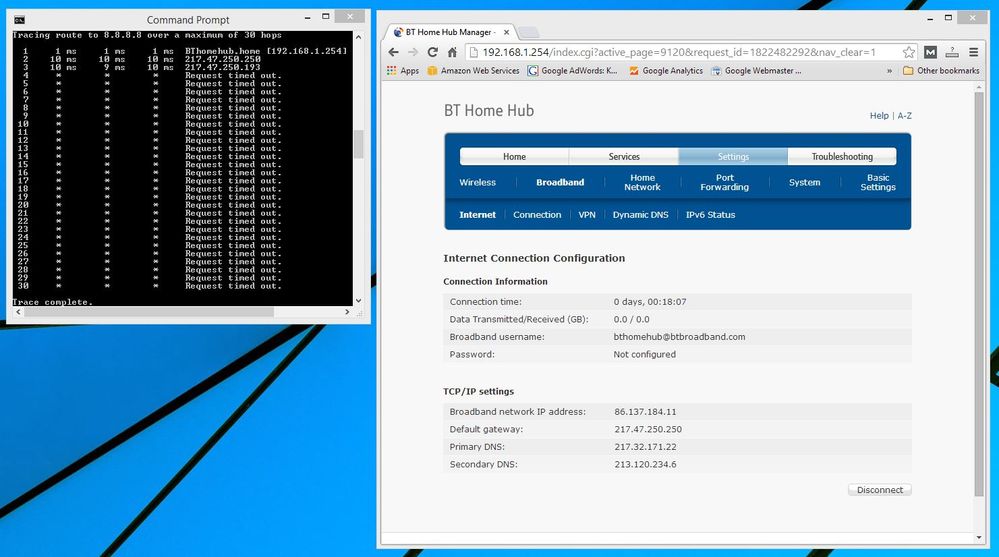
Task: Switch to the Home tab
Action: (514, 156)
